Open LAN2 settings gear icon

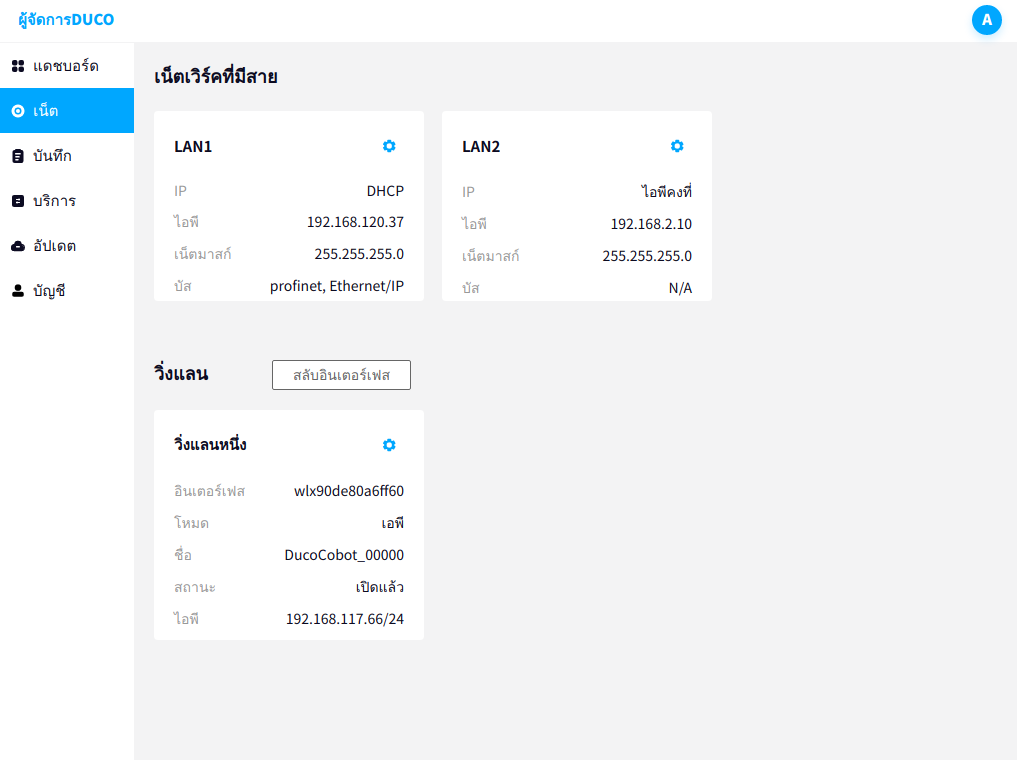(x=677, y=146)
